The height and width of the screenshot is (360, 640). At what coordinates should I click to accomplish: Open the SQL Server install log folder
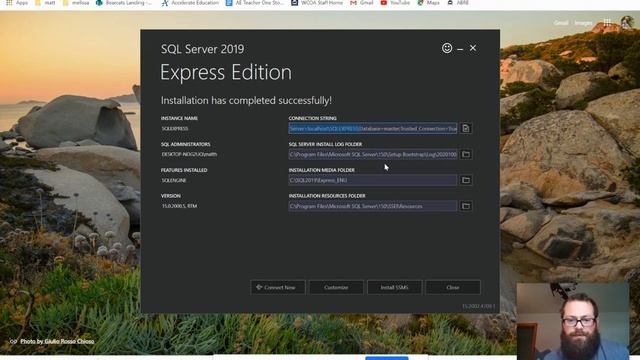pyautogui.click(x=466, y=154)
